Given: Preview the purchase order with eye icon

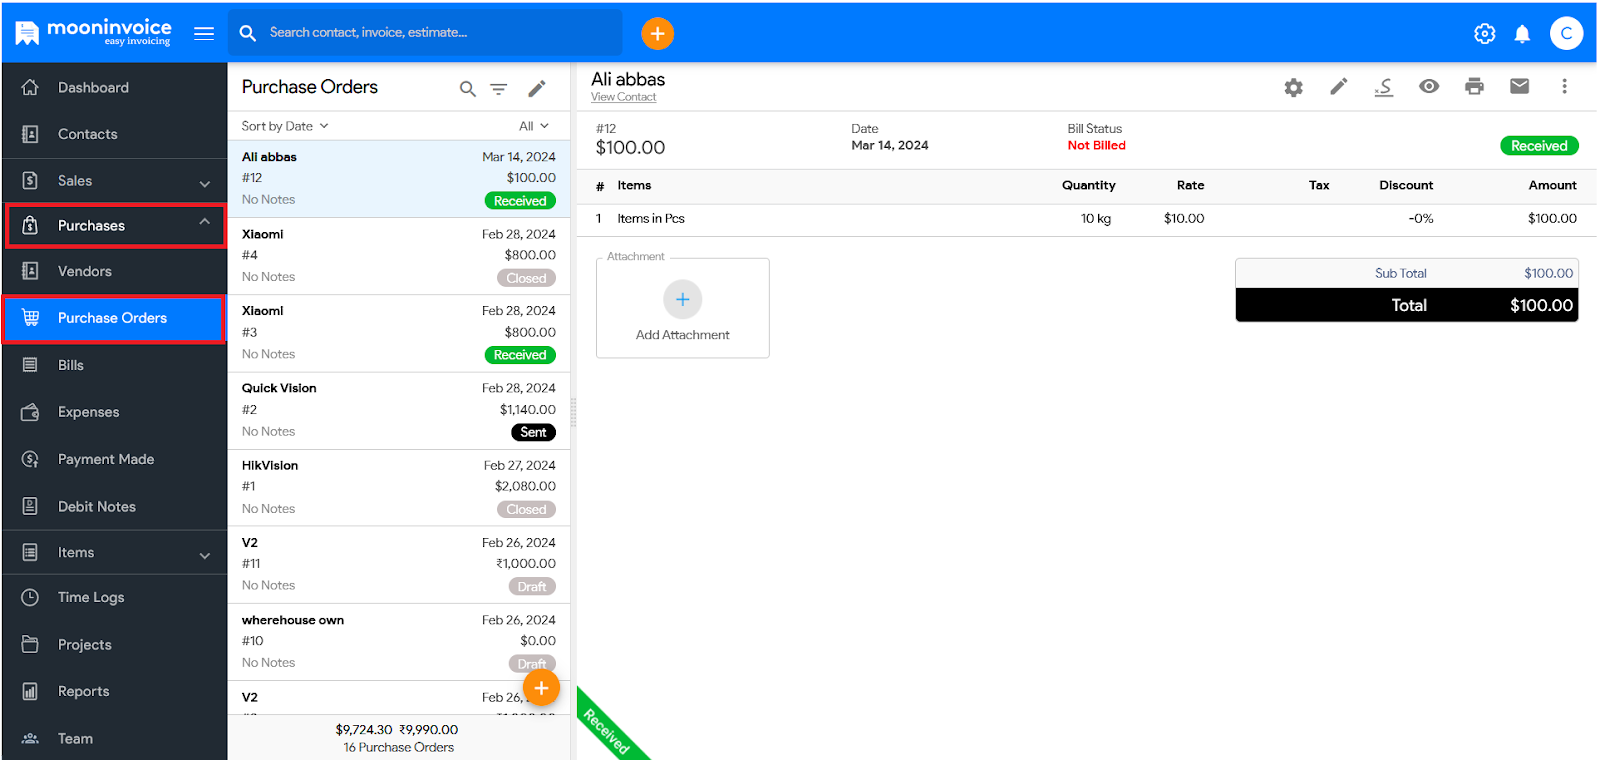Looking at the screenshot, I should [x=1429, y=86].
